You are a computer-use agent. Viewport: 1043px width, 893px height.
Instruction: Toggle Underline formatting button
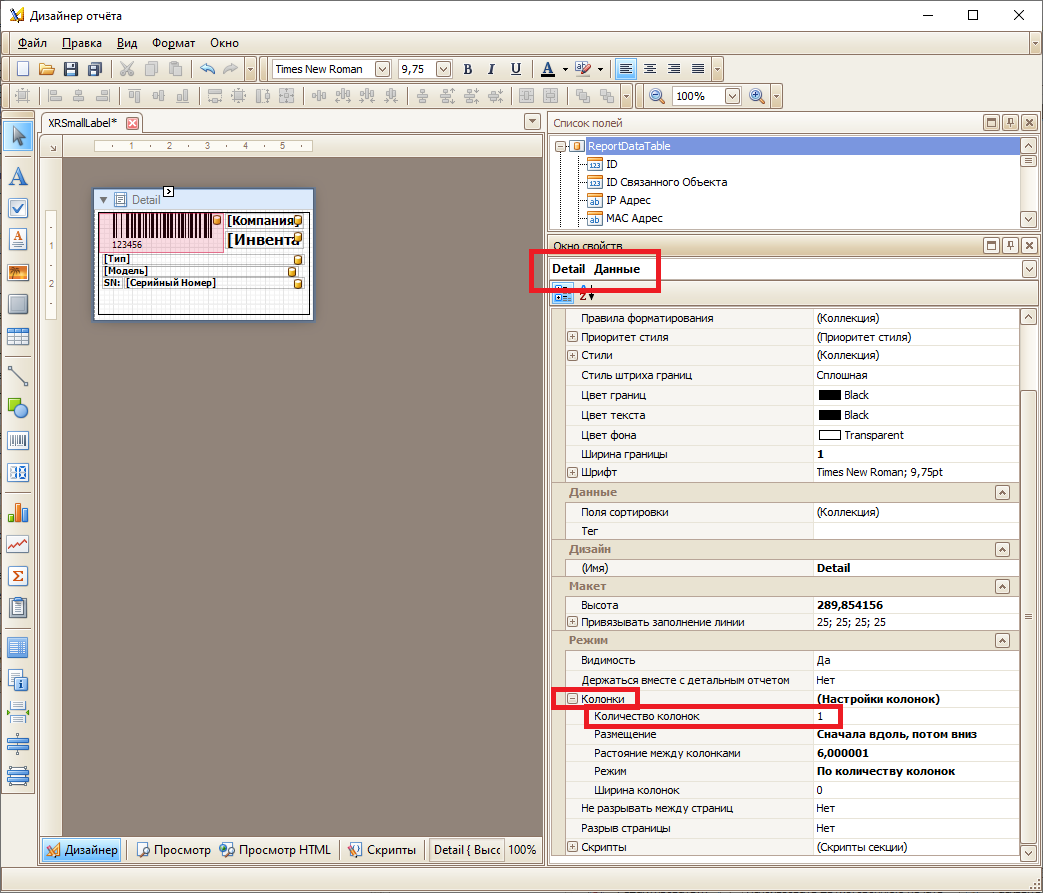click(516, 69)
